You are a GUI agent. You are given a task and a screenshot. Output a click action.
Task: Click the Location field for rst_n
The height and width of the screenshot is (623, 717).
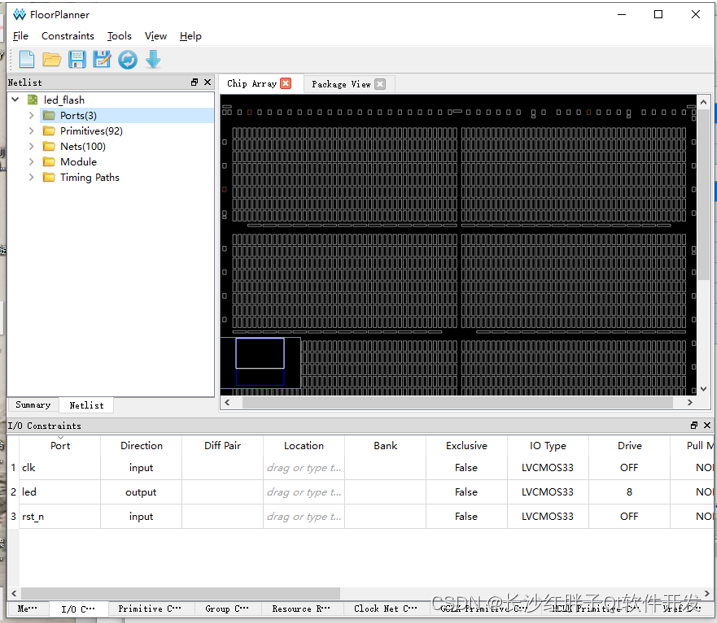(304, 516)
